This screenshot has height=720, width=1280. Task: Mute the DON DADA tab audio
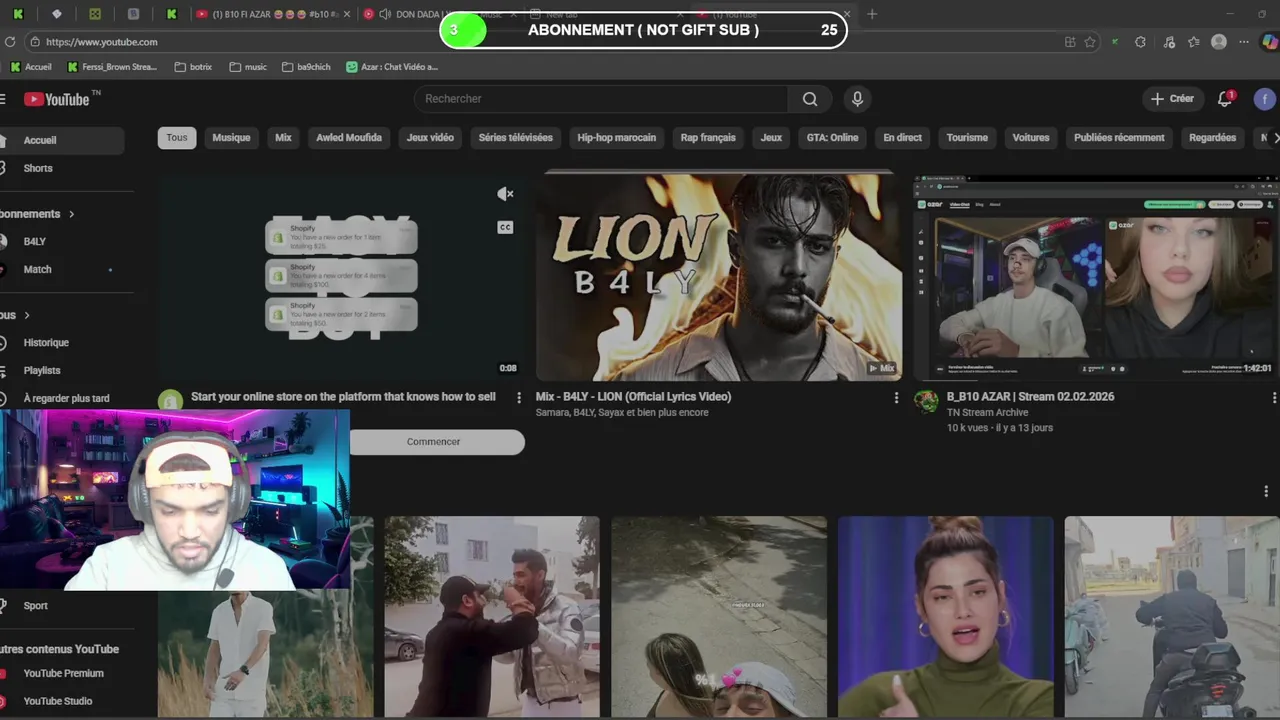[385, 14]
